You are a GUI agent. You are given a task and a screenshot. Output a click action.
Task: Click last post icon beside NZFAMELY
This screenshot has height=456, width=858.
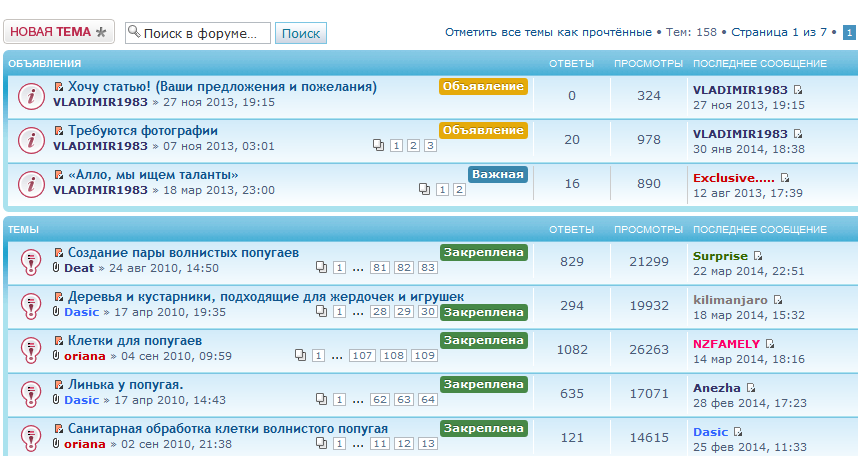tap(770, 344)
